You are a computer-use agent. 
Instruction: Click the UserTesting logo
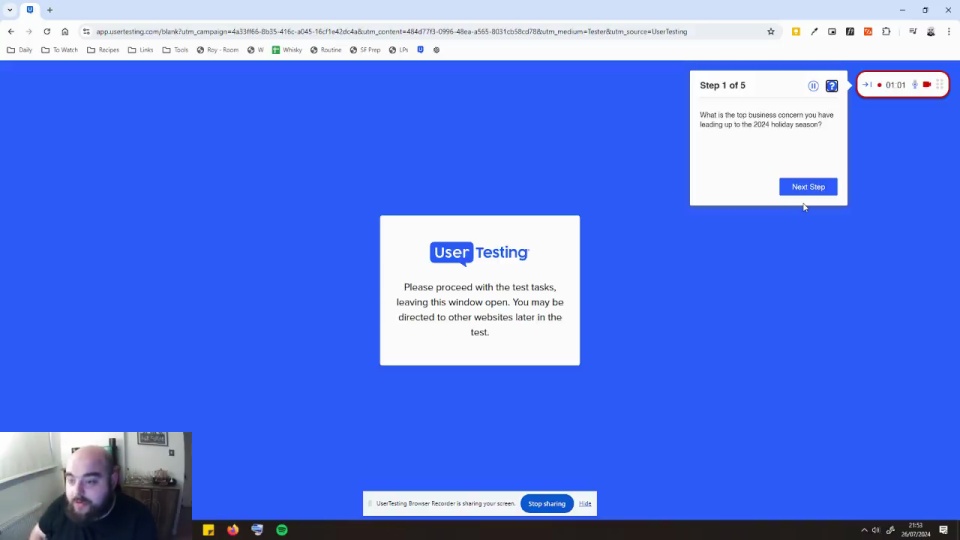coord(479,253)
